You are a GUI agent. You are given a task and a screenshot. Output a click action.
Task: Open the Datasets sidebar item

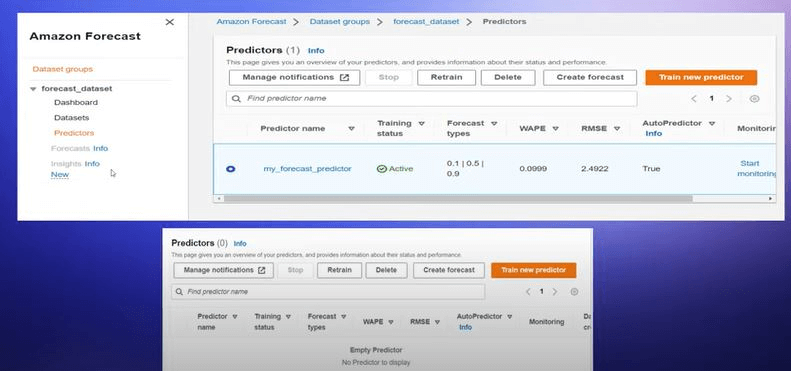click(x=72, y=118)
